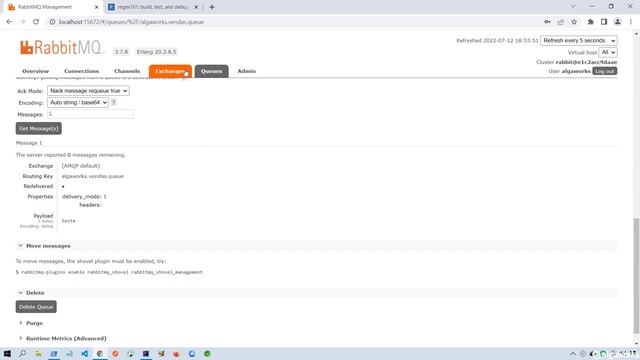Click the Get Message(s) button

click(39, 129)
